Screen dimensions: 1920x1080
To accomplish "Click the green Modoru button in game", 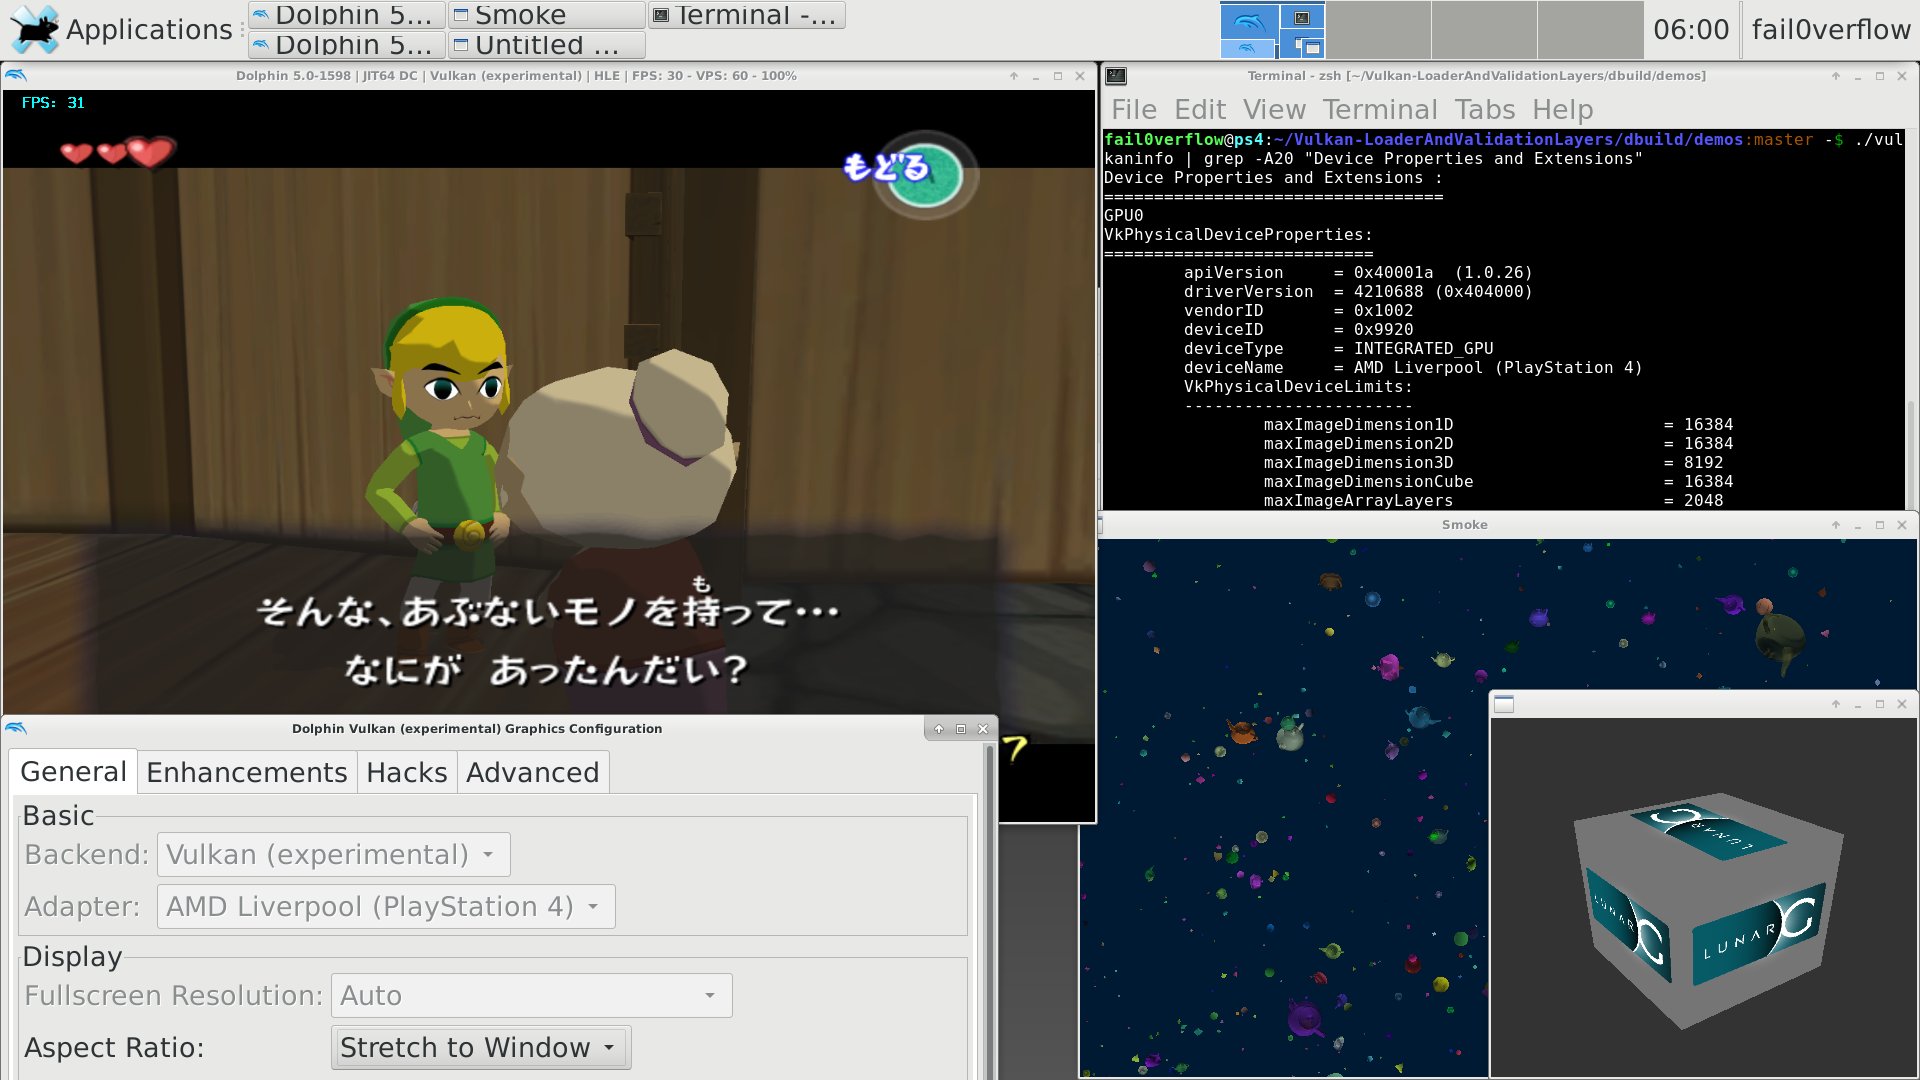I will [924, 174].
